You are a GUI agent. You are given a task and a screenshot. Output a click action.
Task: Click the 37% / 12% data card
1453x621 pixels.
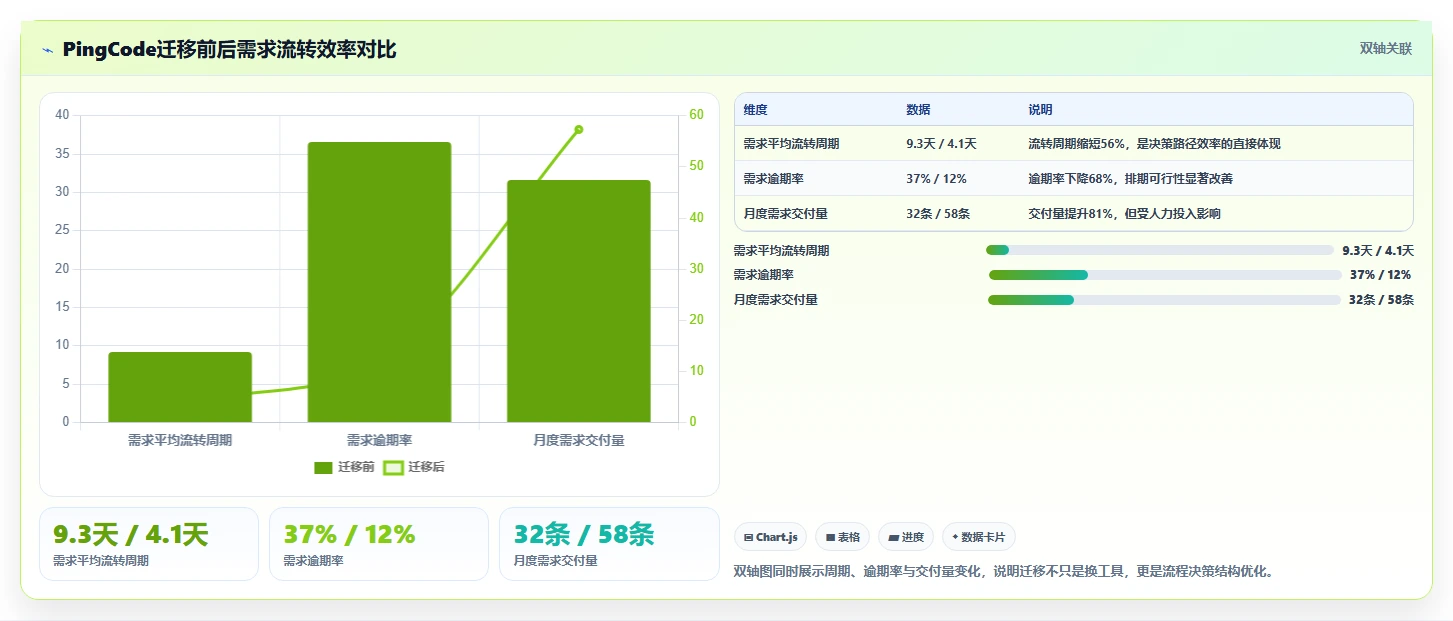pyautogui.click(x=379, y=544)
